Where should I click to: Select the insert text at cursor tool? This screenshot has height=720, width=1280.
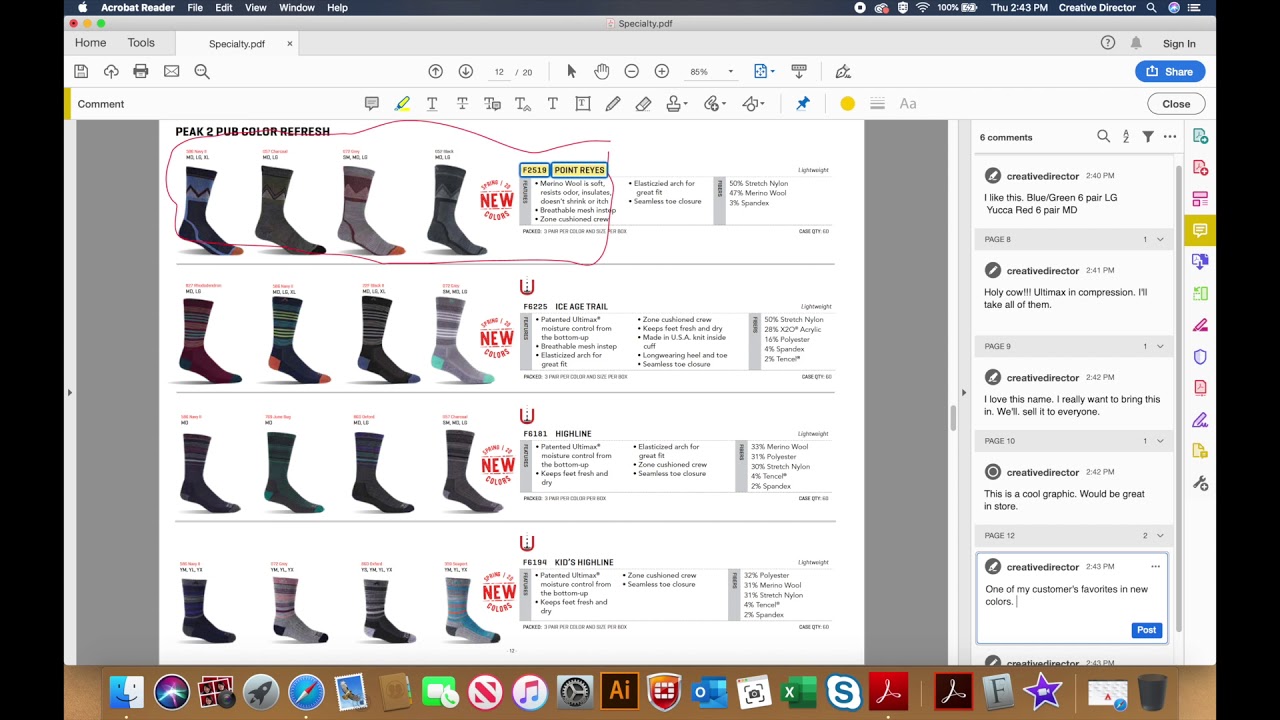(x=522, y=103)
